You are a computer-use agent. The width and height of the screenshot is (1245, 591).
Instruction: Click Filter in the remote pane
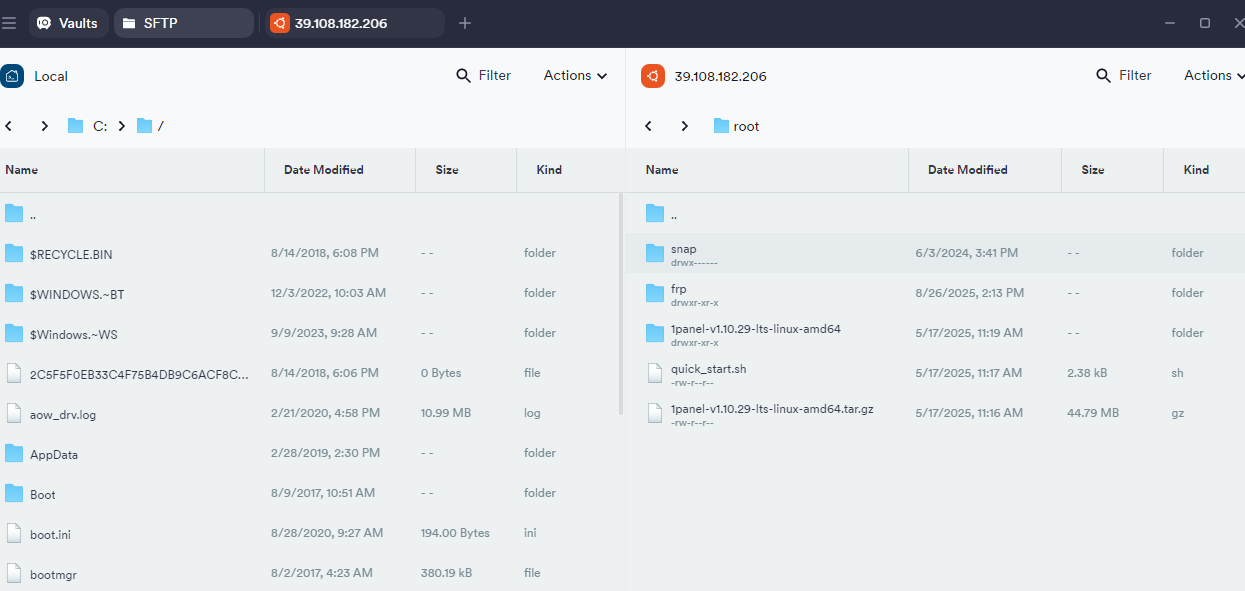click(1124, 76)
